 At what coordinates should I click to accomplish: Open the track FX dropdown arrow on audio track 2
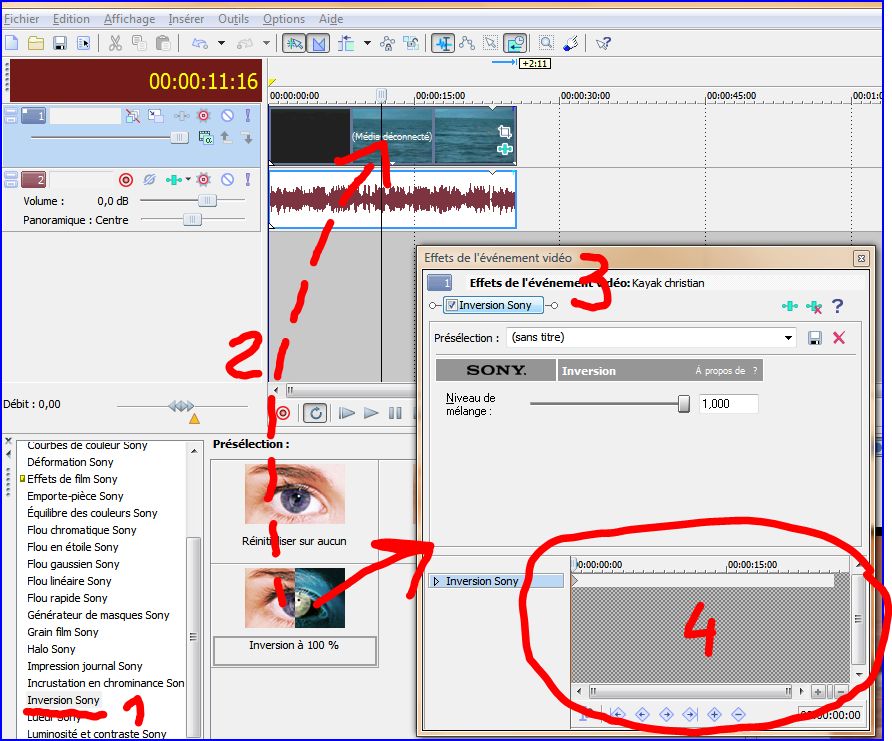(x=188, y=179)
